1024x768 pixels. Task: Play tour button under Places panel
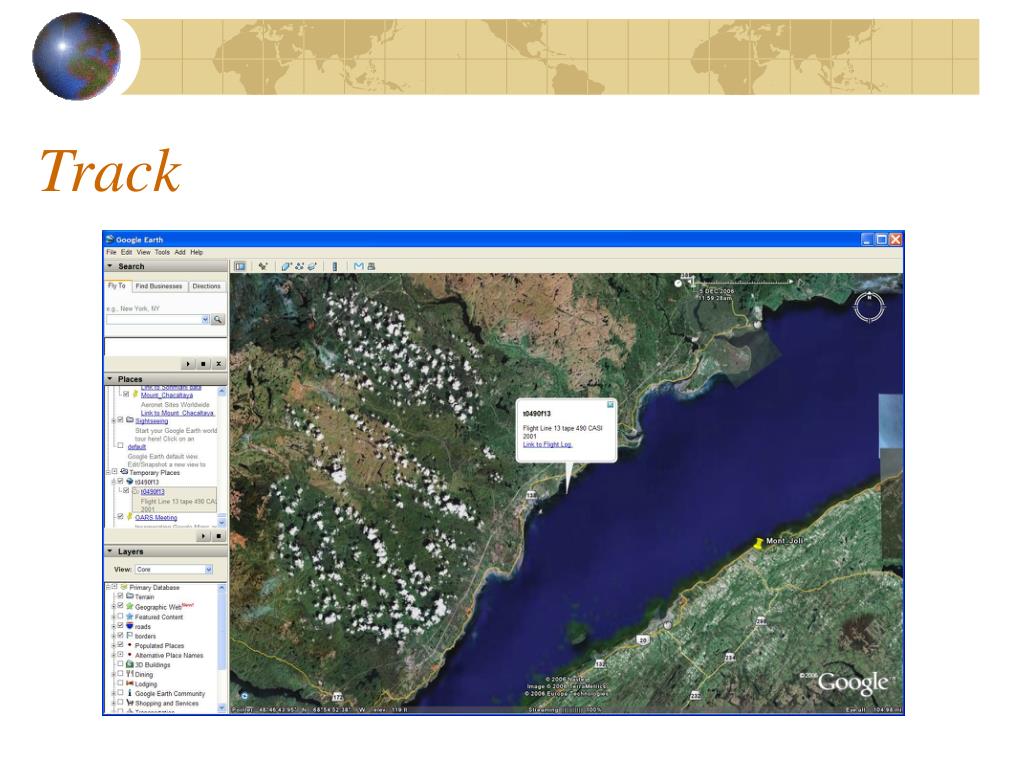(204, 536)
